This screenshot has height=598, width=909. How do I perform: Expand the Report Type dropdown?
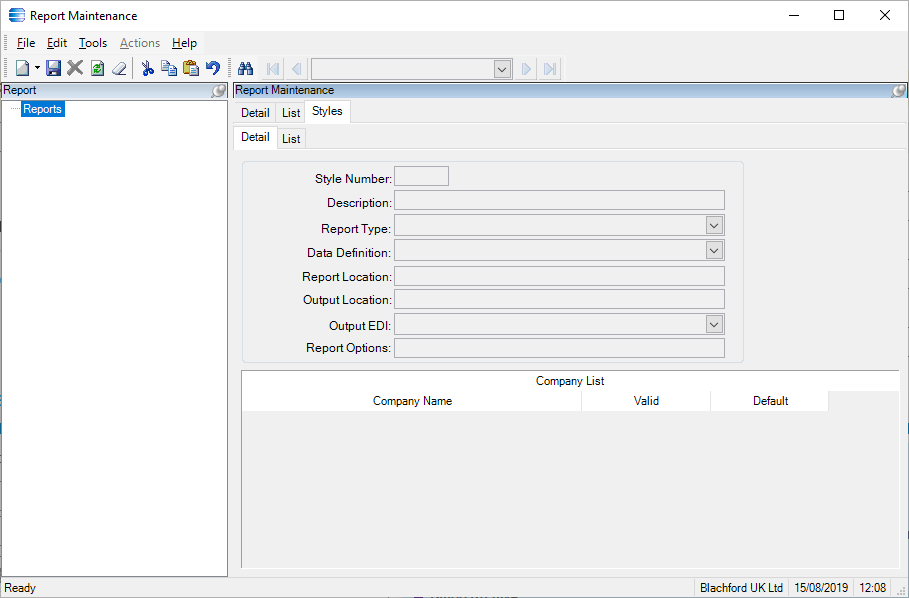tap(714, 225)
